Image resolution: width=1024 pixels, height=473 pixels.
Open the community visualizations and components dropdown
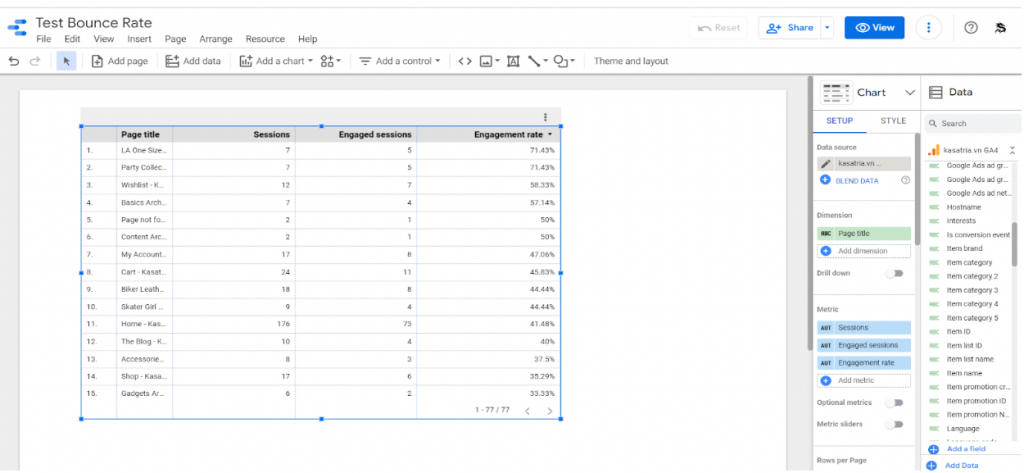point(331,61)
